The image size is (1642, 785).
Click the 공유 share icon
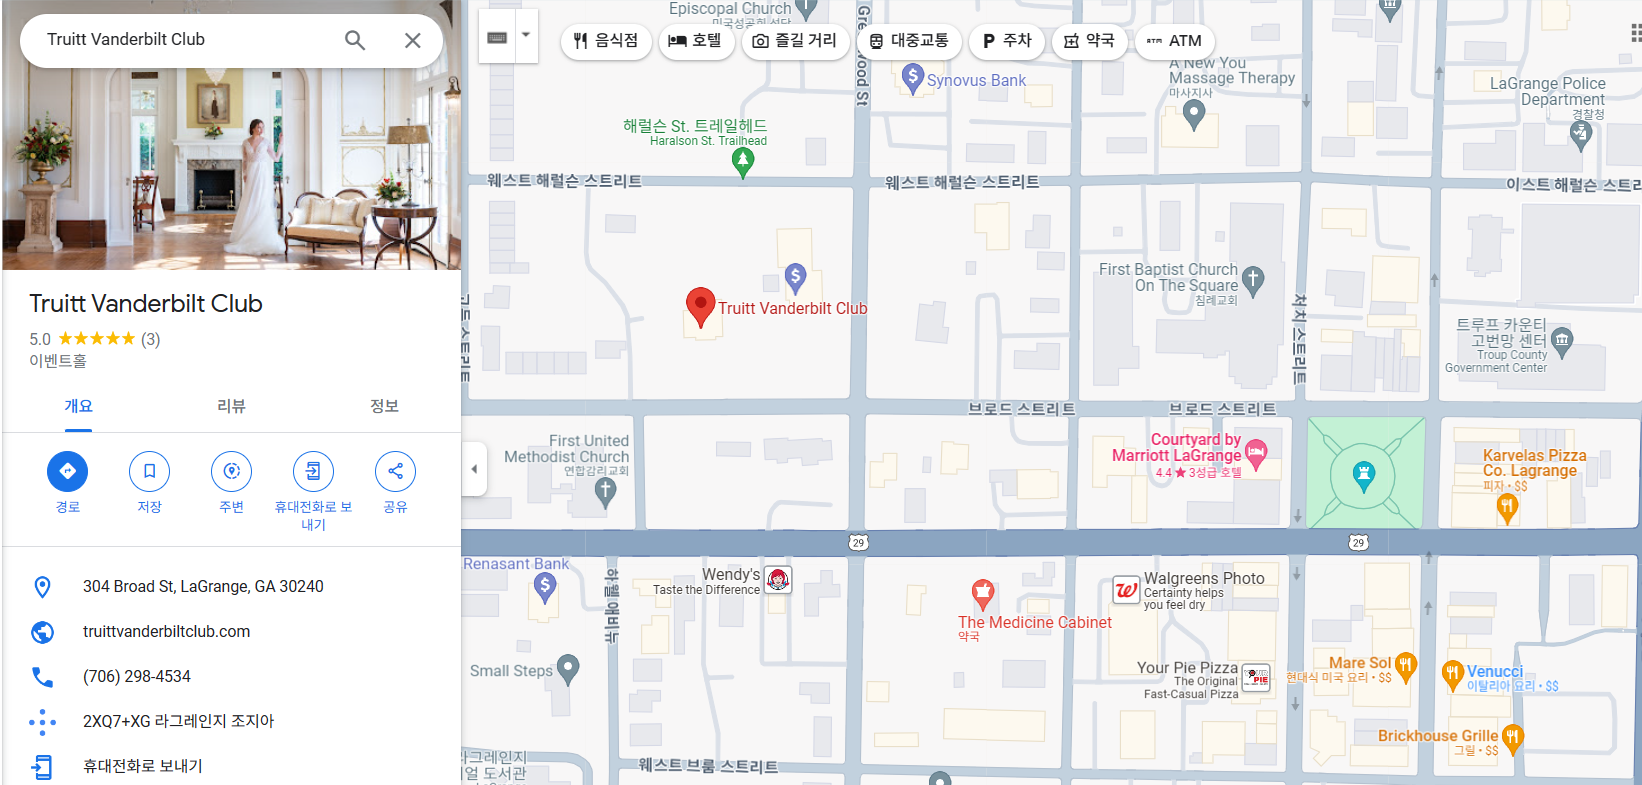coord(395,471)
